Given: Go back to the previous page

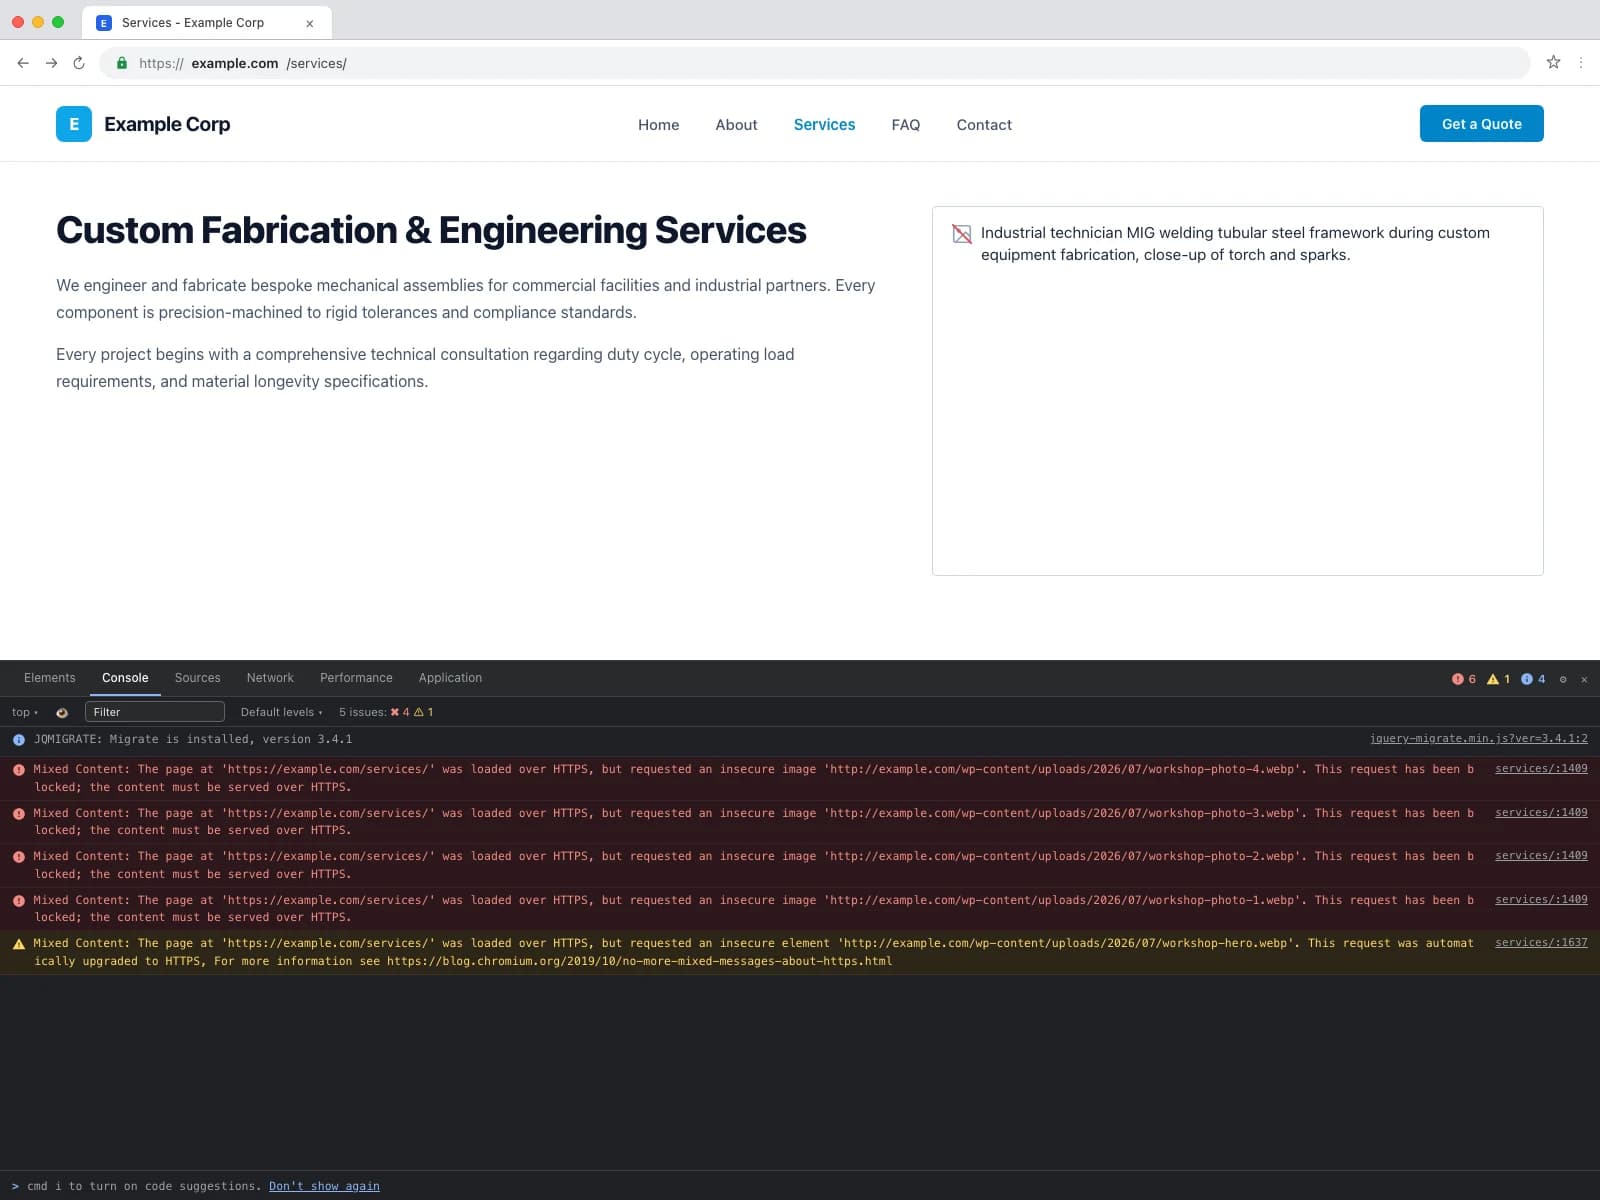Looking at the screenshot, I should point(23,63).
